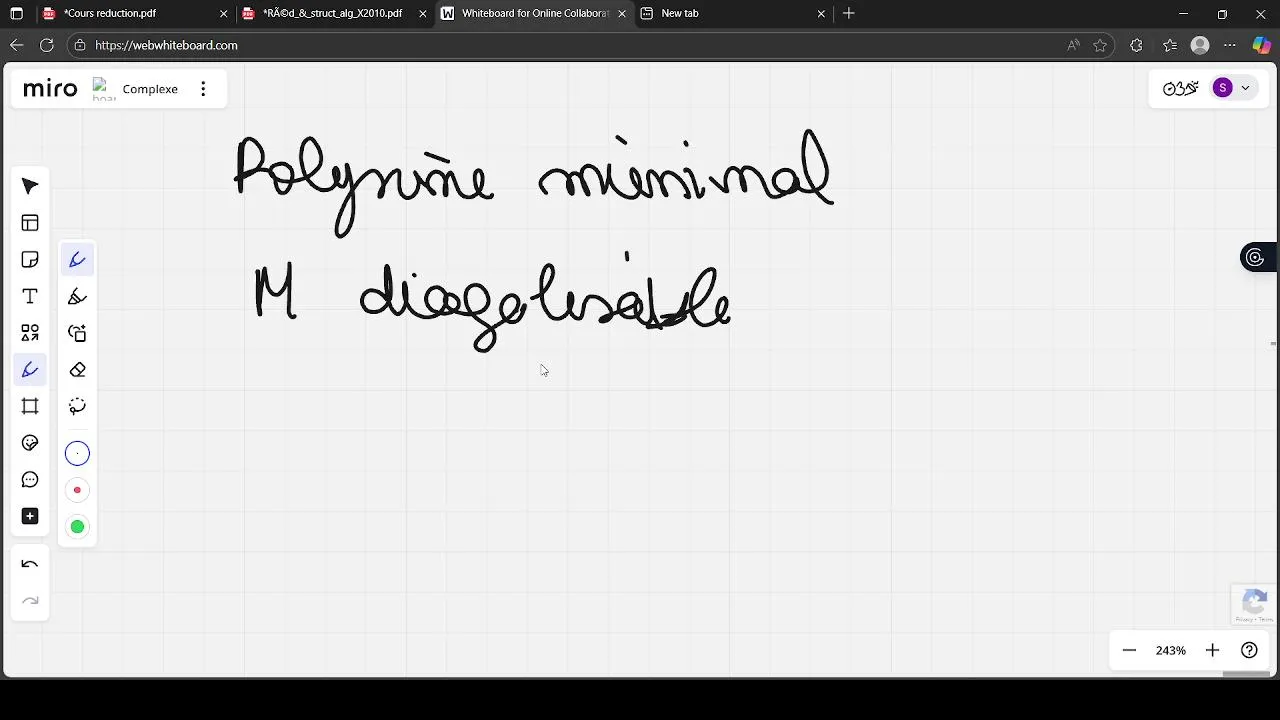
Task: Pick the green pen color swatch
Action: pyautogui.click(x=77, y=527)
